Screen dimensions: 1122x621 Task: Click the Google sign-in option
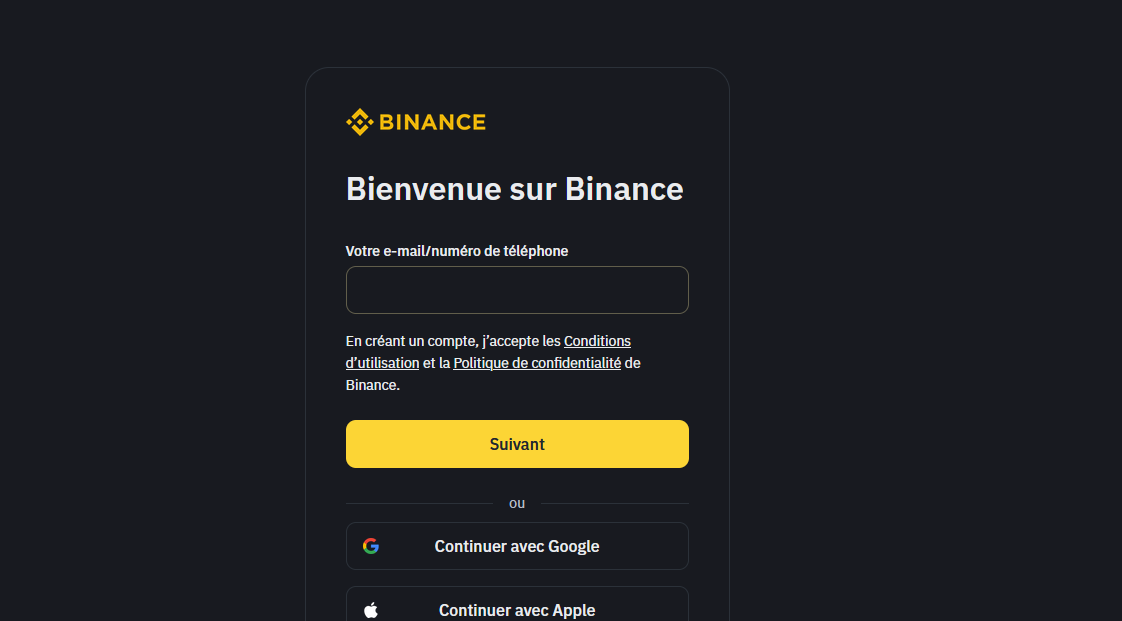point(517,546)
